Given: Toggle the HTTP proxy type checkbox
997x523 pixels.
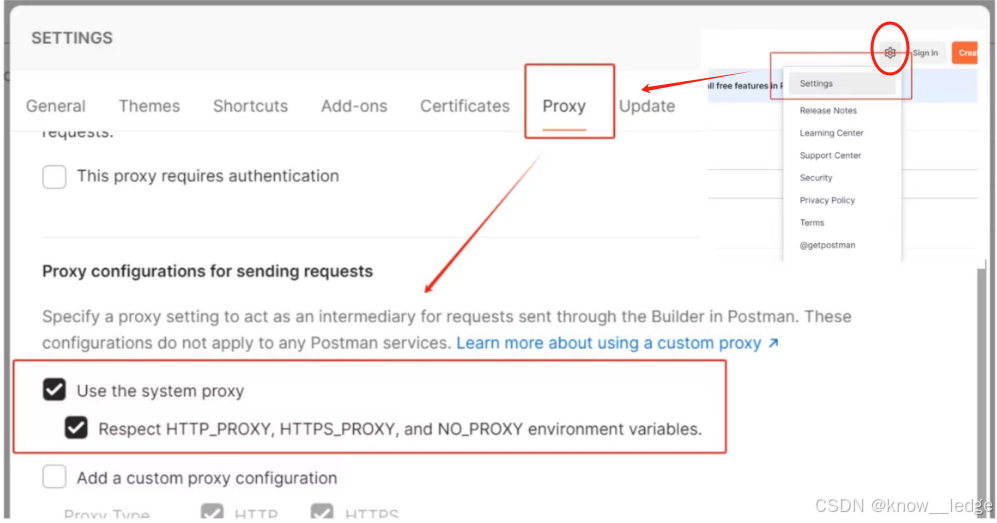Looking at the screenshot, I should pyautogui.click(x=212, y=512).
